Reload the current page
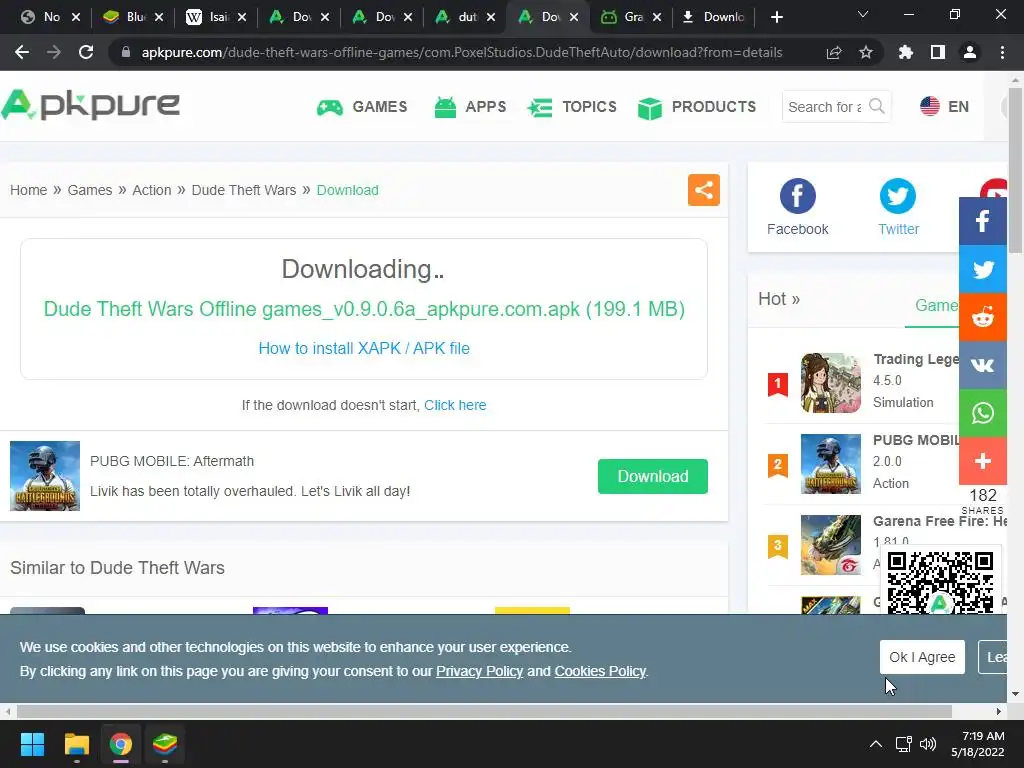Screen dimensions: 1024x768 click(x=86, y=52)
